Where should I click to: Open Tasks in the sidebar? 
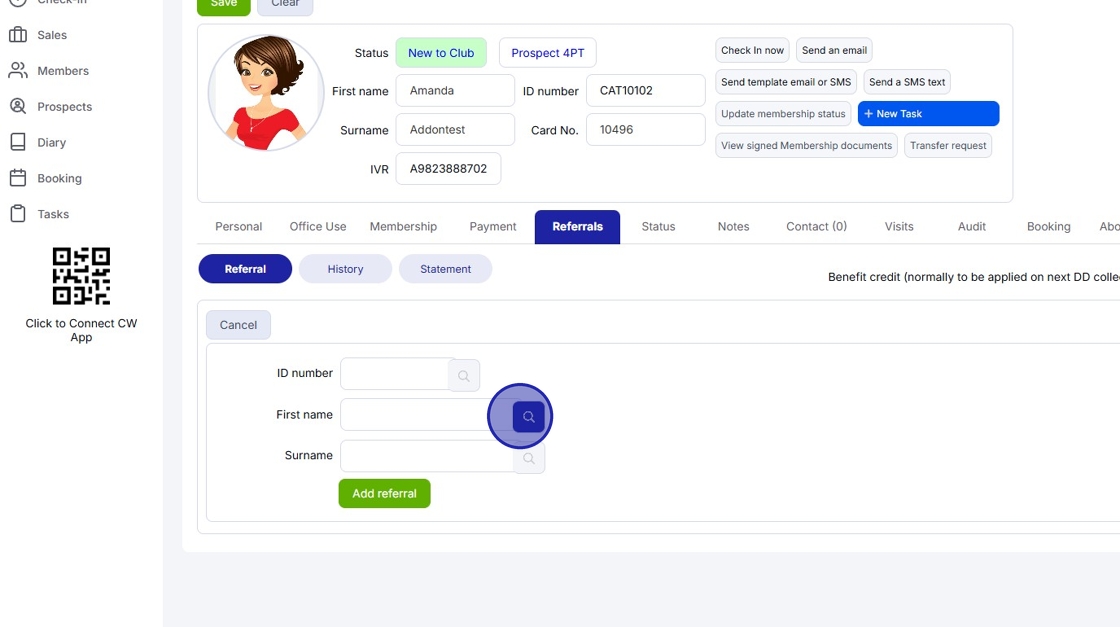53,214
